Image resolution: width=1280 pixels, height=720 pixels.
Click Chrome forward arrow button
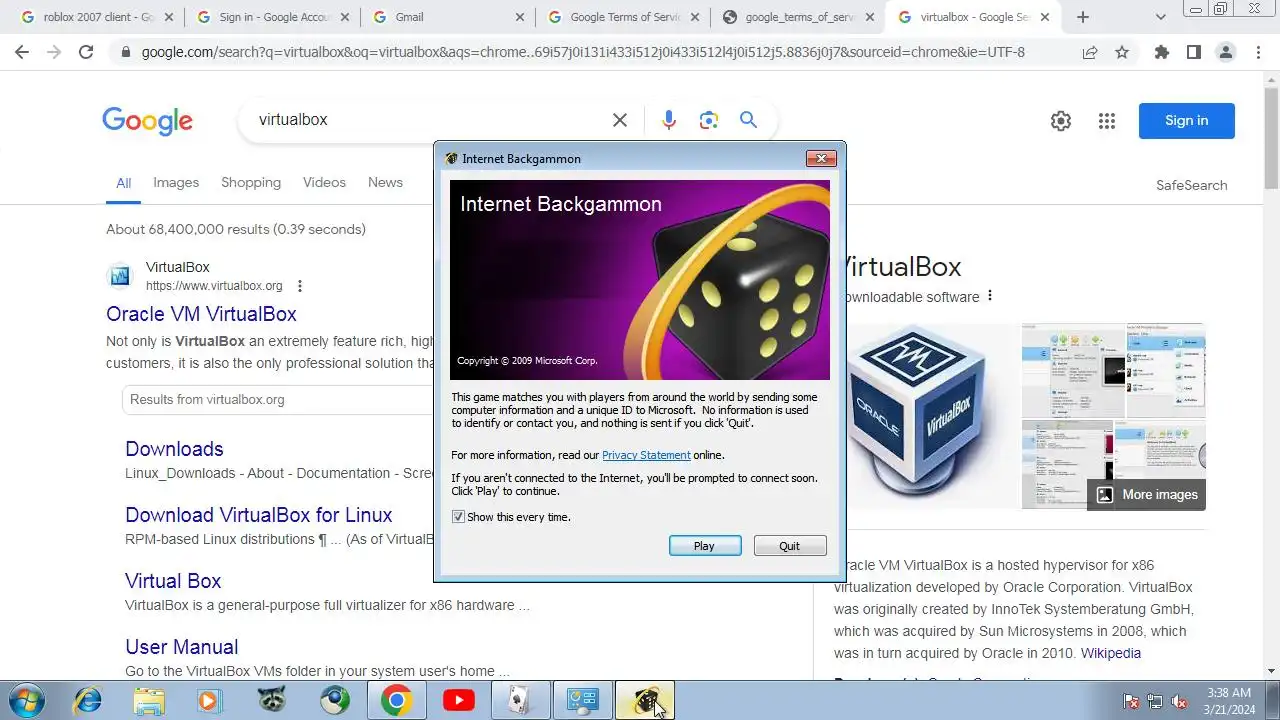pyautogui.click(x=54, y=52)
